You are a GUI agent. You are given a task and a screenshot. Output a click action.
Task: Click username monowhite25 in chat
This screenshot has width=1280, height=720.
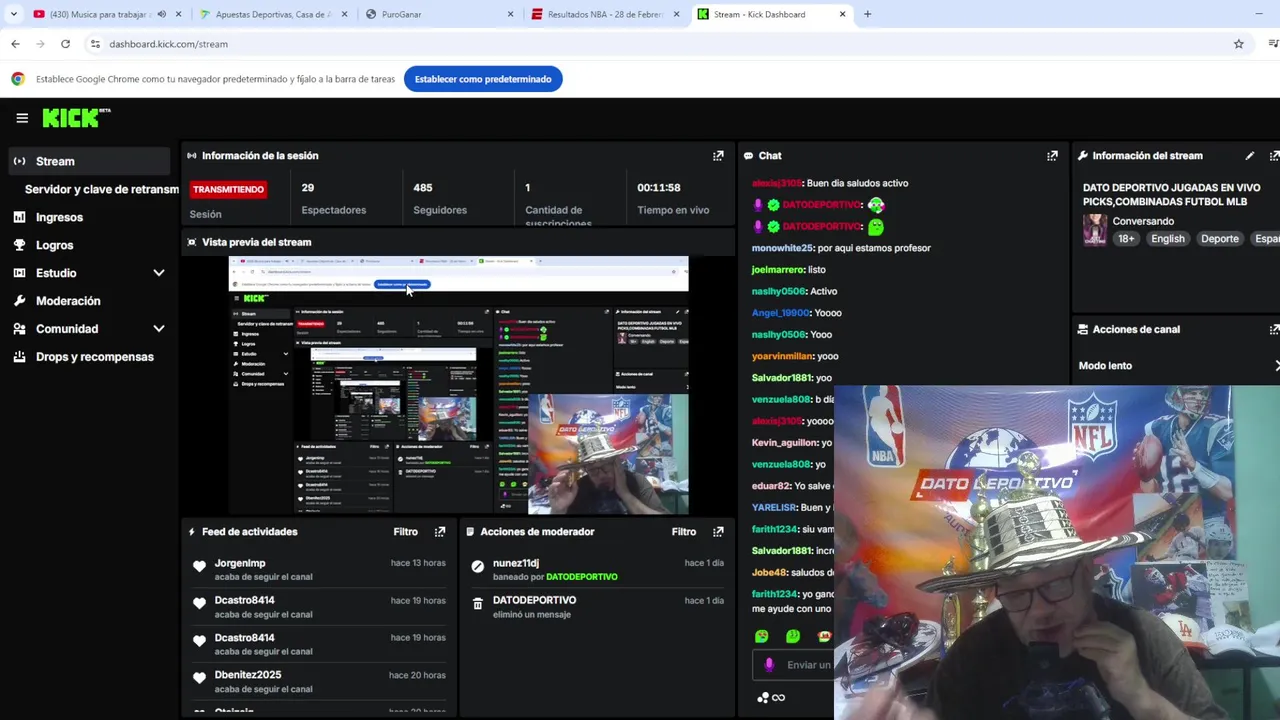[x=782, y=248]
